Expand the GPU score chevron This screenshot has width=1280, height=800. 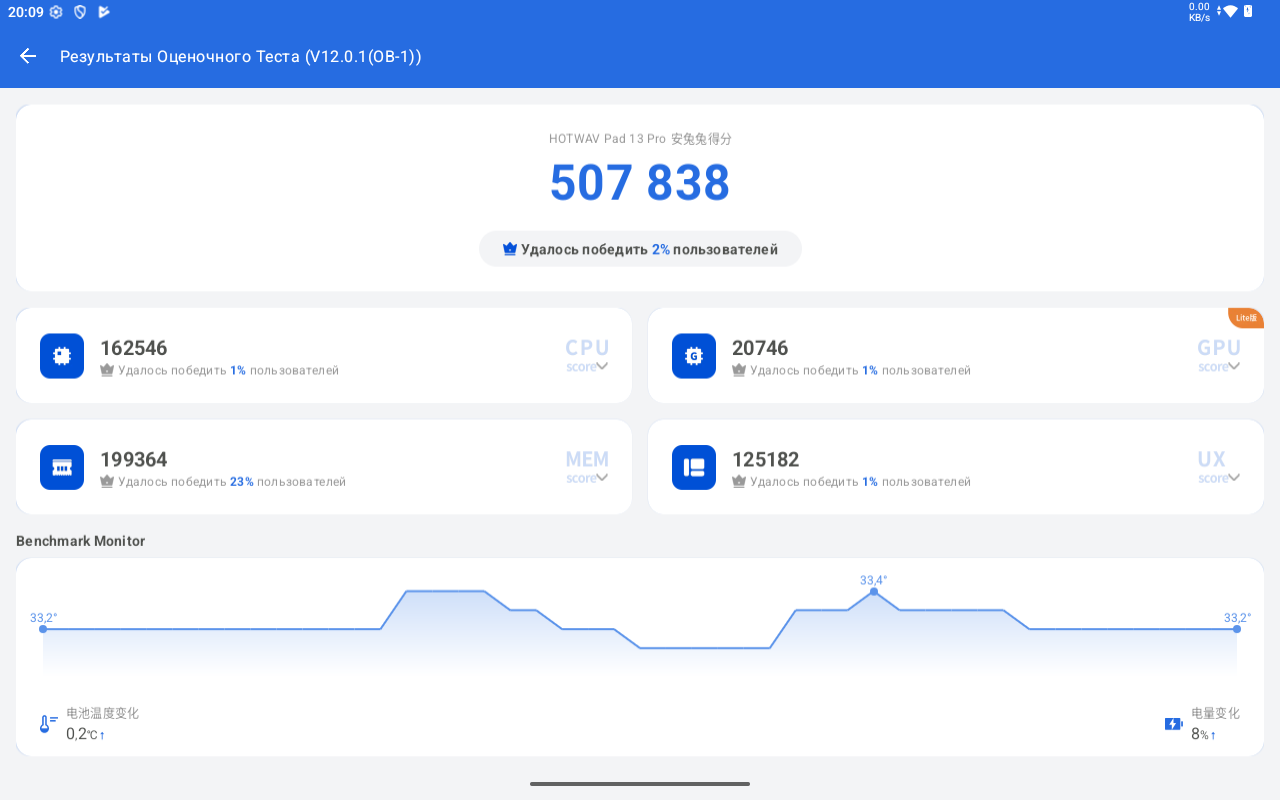click(x=1234, y=366)
